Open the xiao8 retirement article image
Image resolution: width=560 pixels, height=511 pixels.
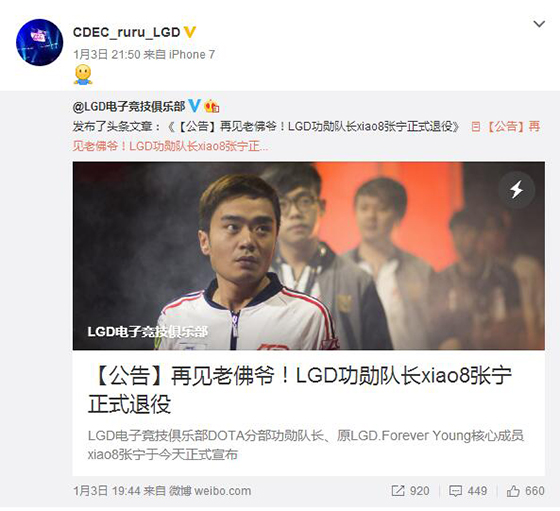309,256
